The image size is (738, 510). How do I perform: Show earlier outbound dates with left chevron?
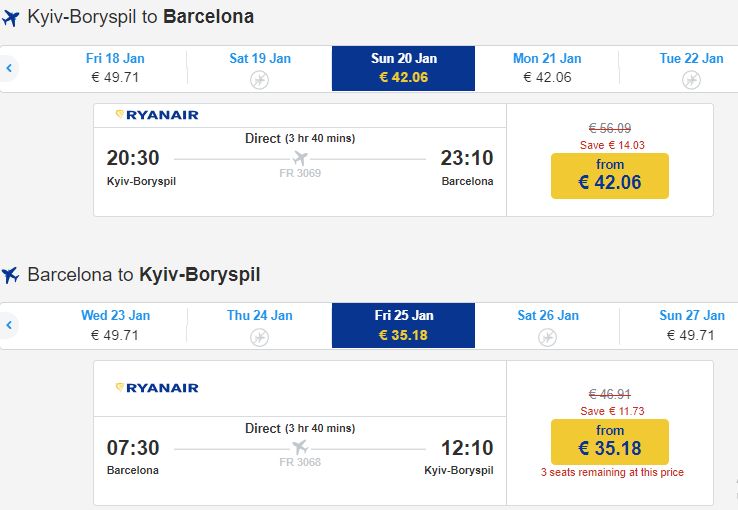(10, 69)
